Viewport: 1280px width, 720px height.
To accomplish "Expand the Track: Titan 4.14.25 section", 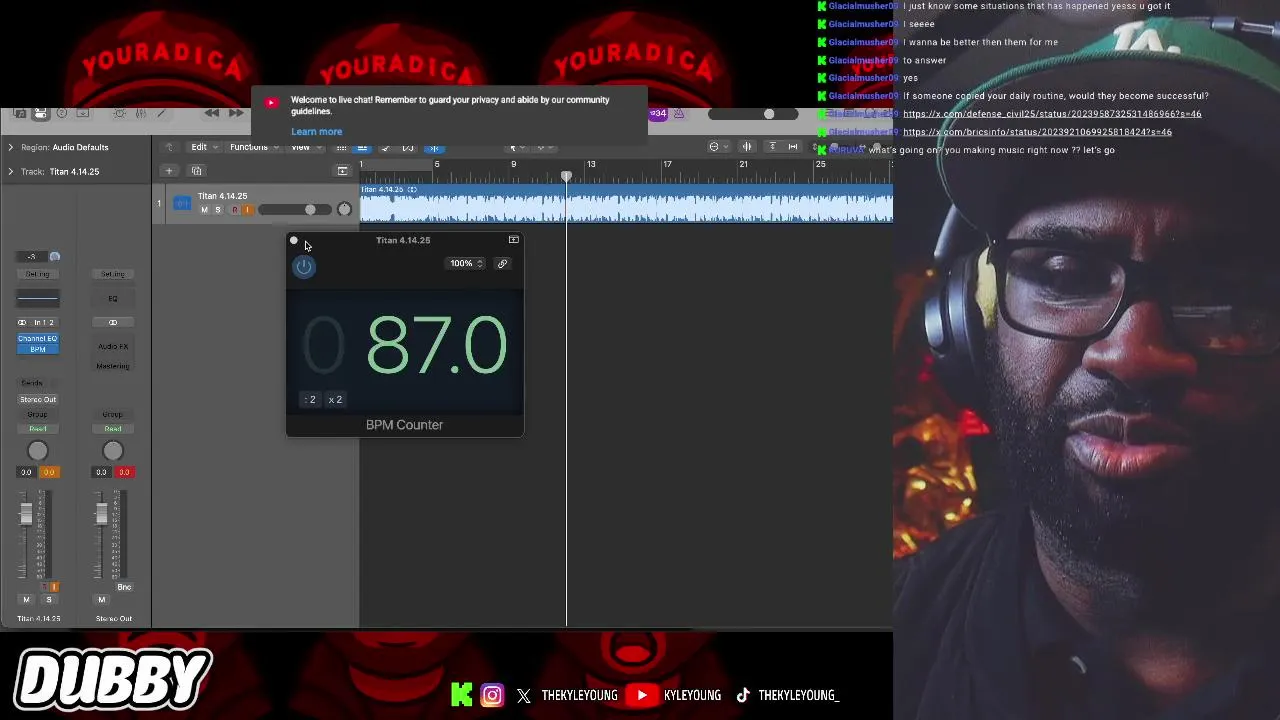I will (11, 171).
